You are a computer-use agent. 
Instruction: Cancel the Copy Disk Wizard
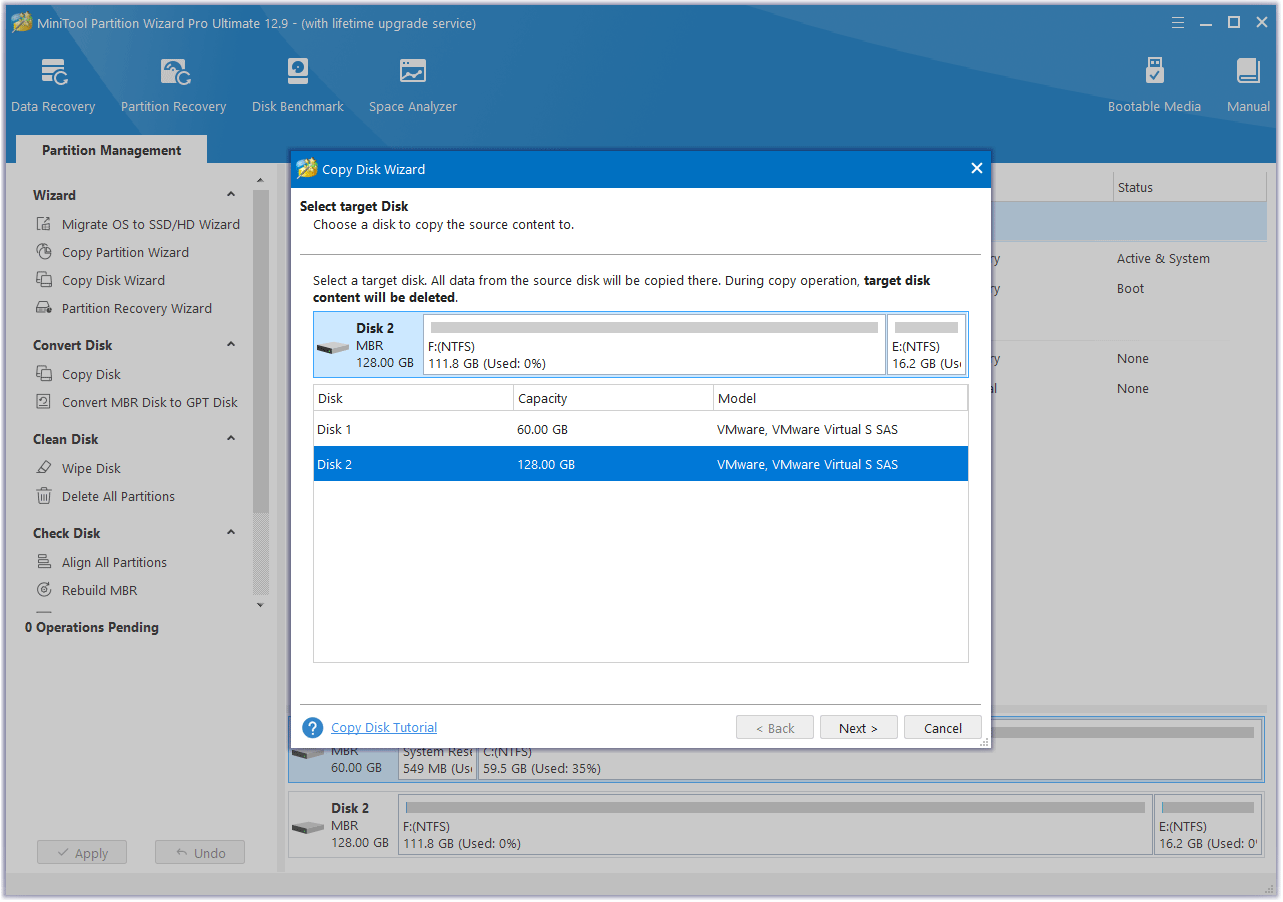pyautogui.click(x=942, y=728)
